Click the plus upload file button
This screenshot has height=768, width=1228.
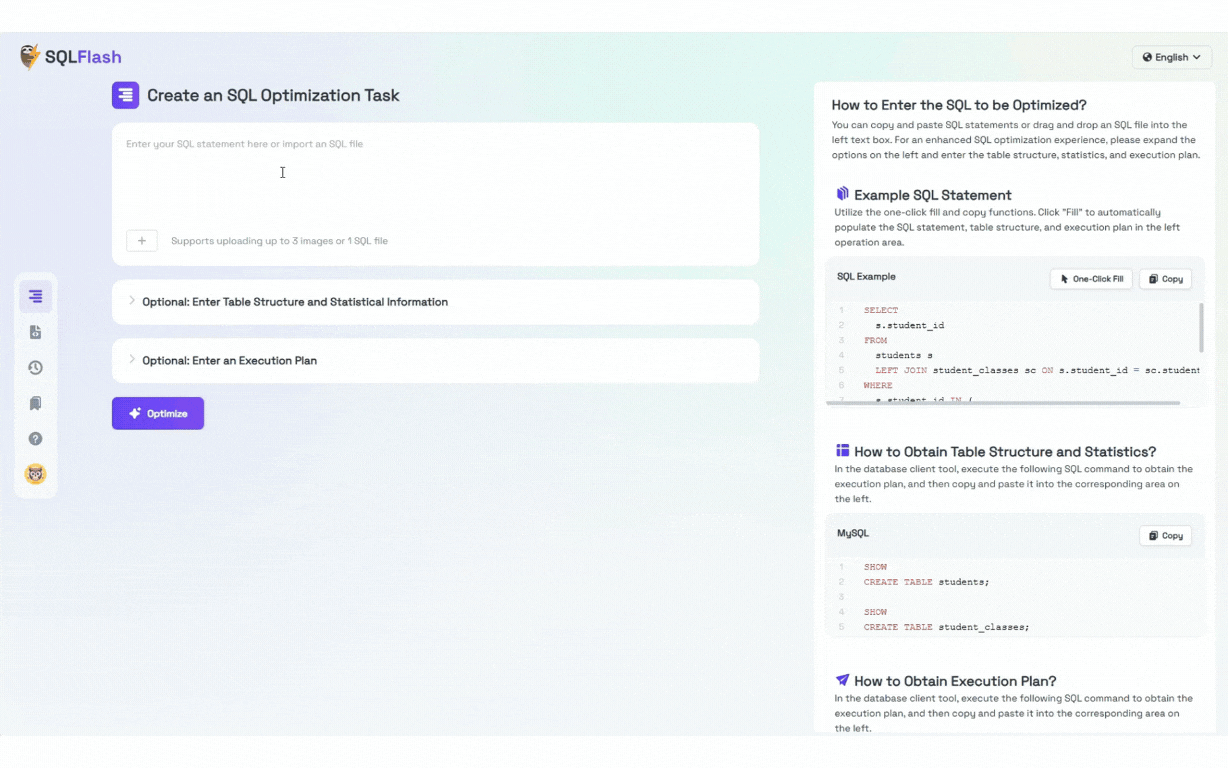pyautogui.click(x=142, y=241)
